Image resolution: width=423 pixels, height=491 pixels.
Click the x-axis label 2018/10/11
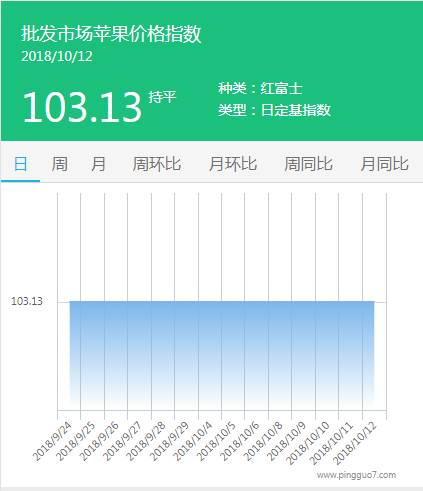coord(332,443)
